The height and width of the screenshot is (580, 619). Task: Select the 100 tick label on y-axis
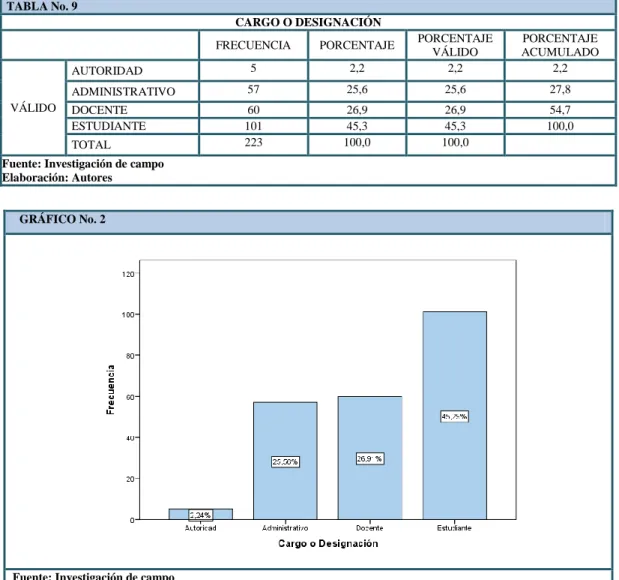128,315
